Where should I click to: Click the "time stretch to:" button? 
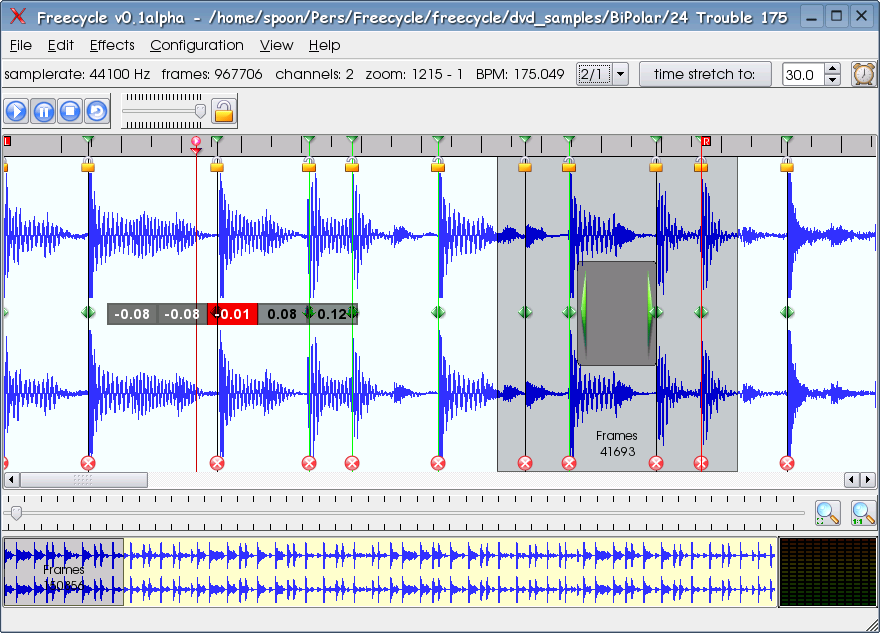(705, 74)
